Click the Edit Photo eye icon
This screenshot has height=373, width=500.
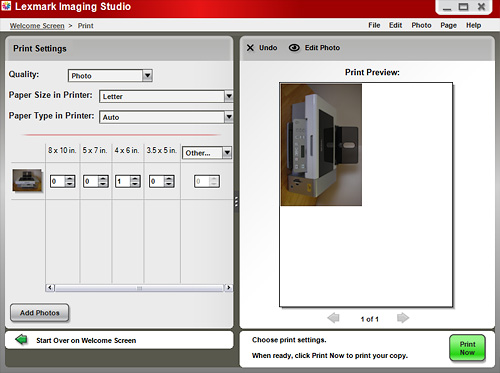[x=294, y=48]
